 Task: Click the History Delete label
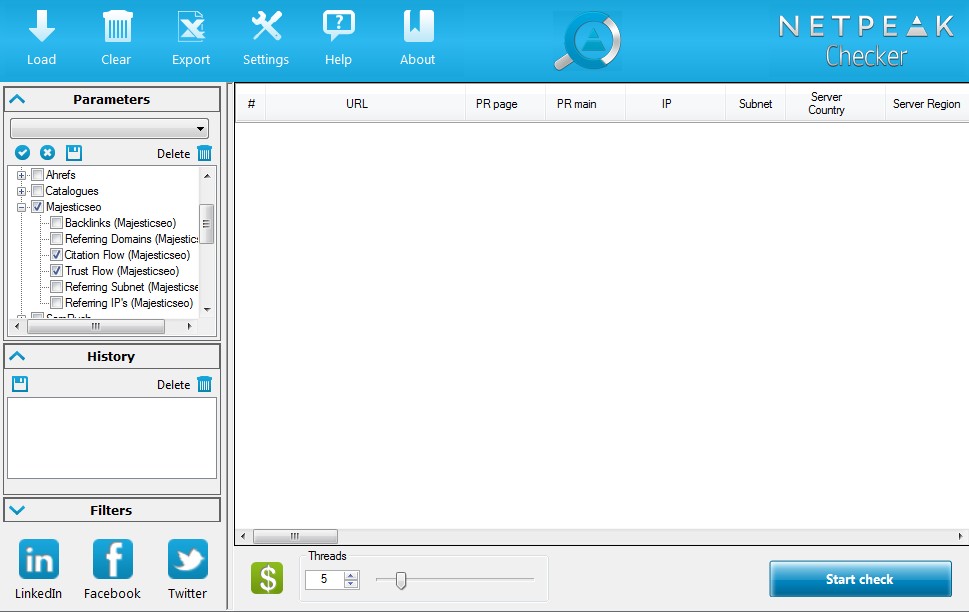tap(173, 385)
